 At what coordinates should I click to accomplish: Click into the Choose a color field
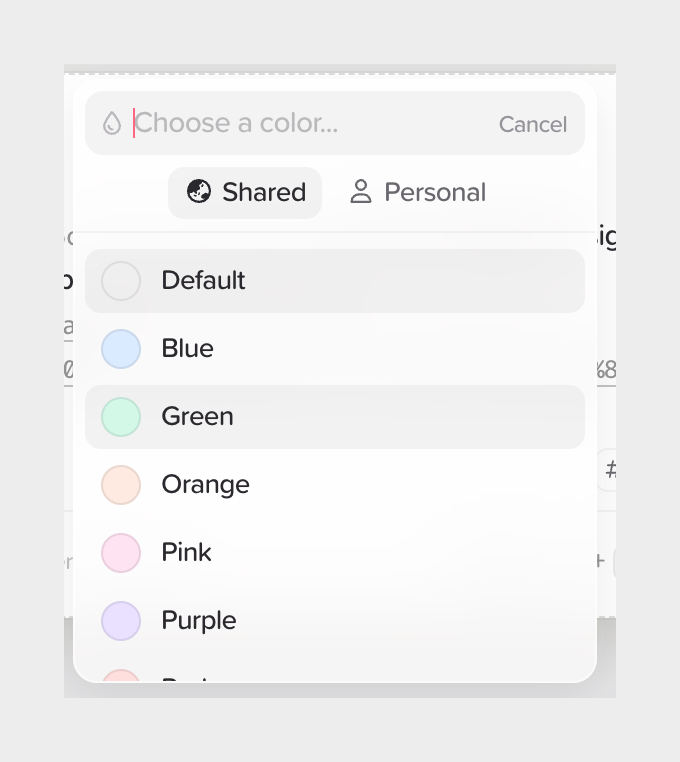(x=310, y=123)
